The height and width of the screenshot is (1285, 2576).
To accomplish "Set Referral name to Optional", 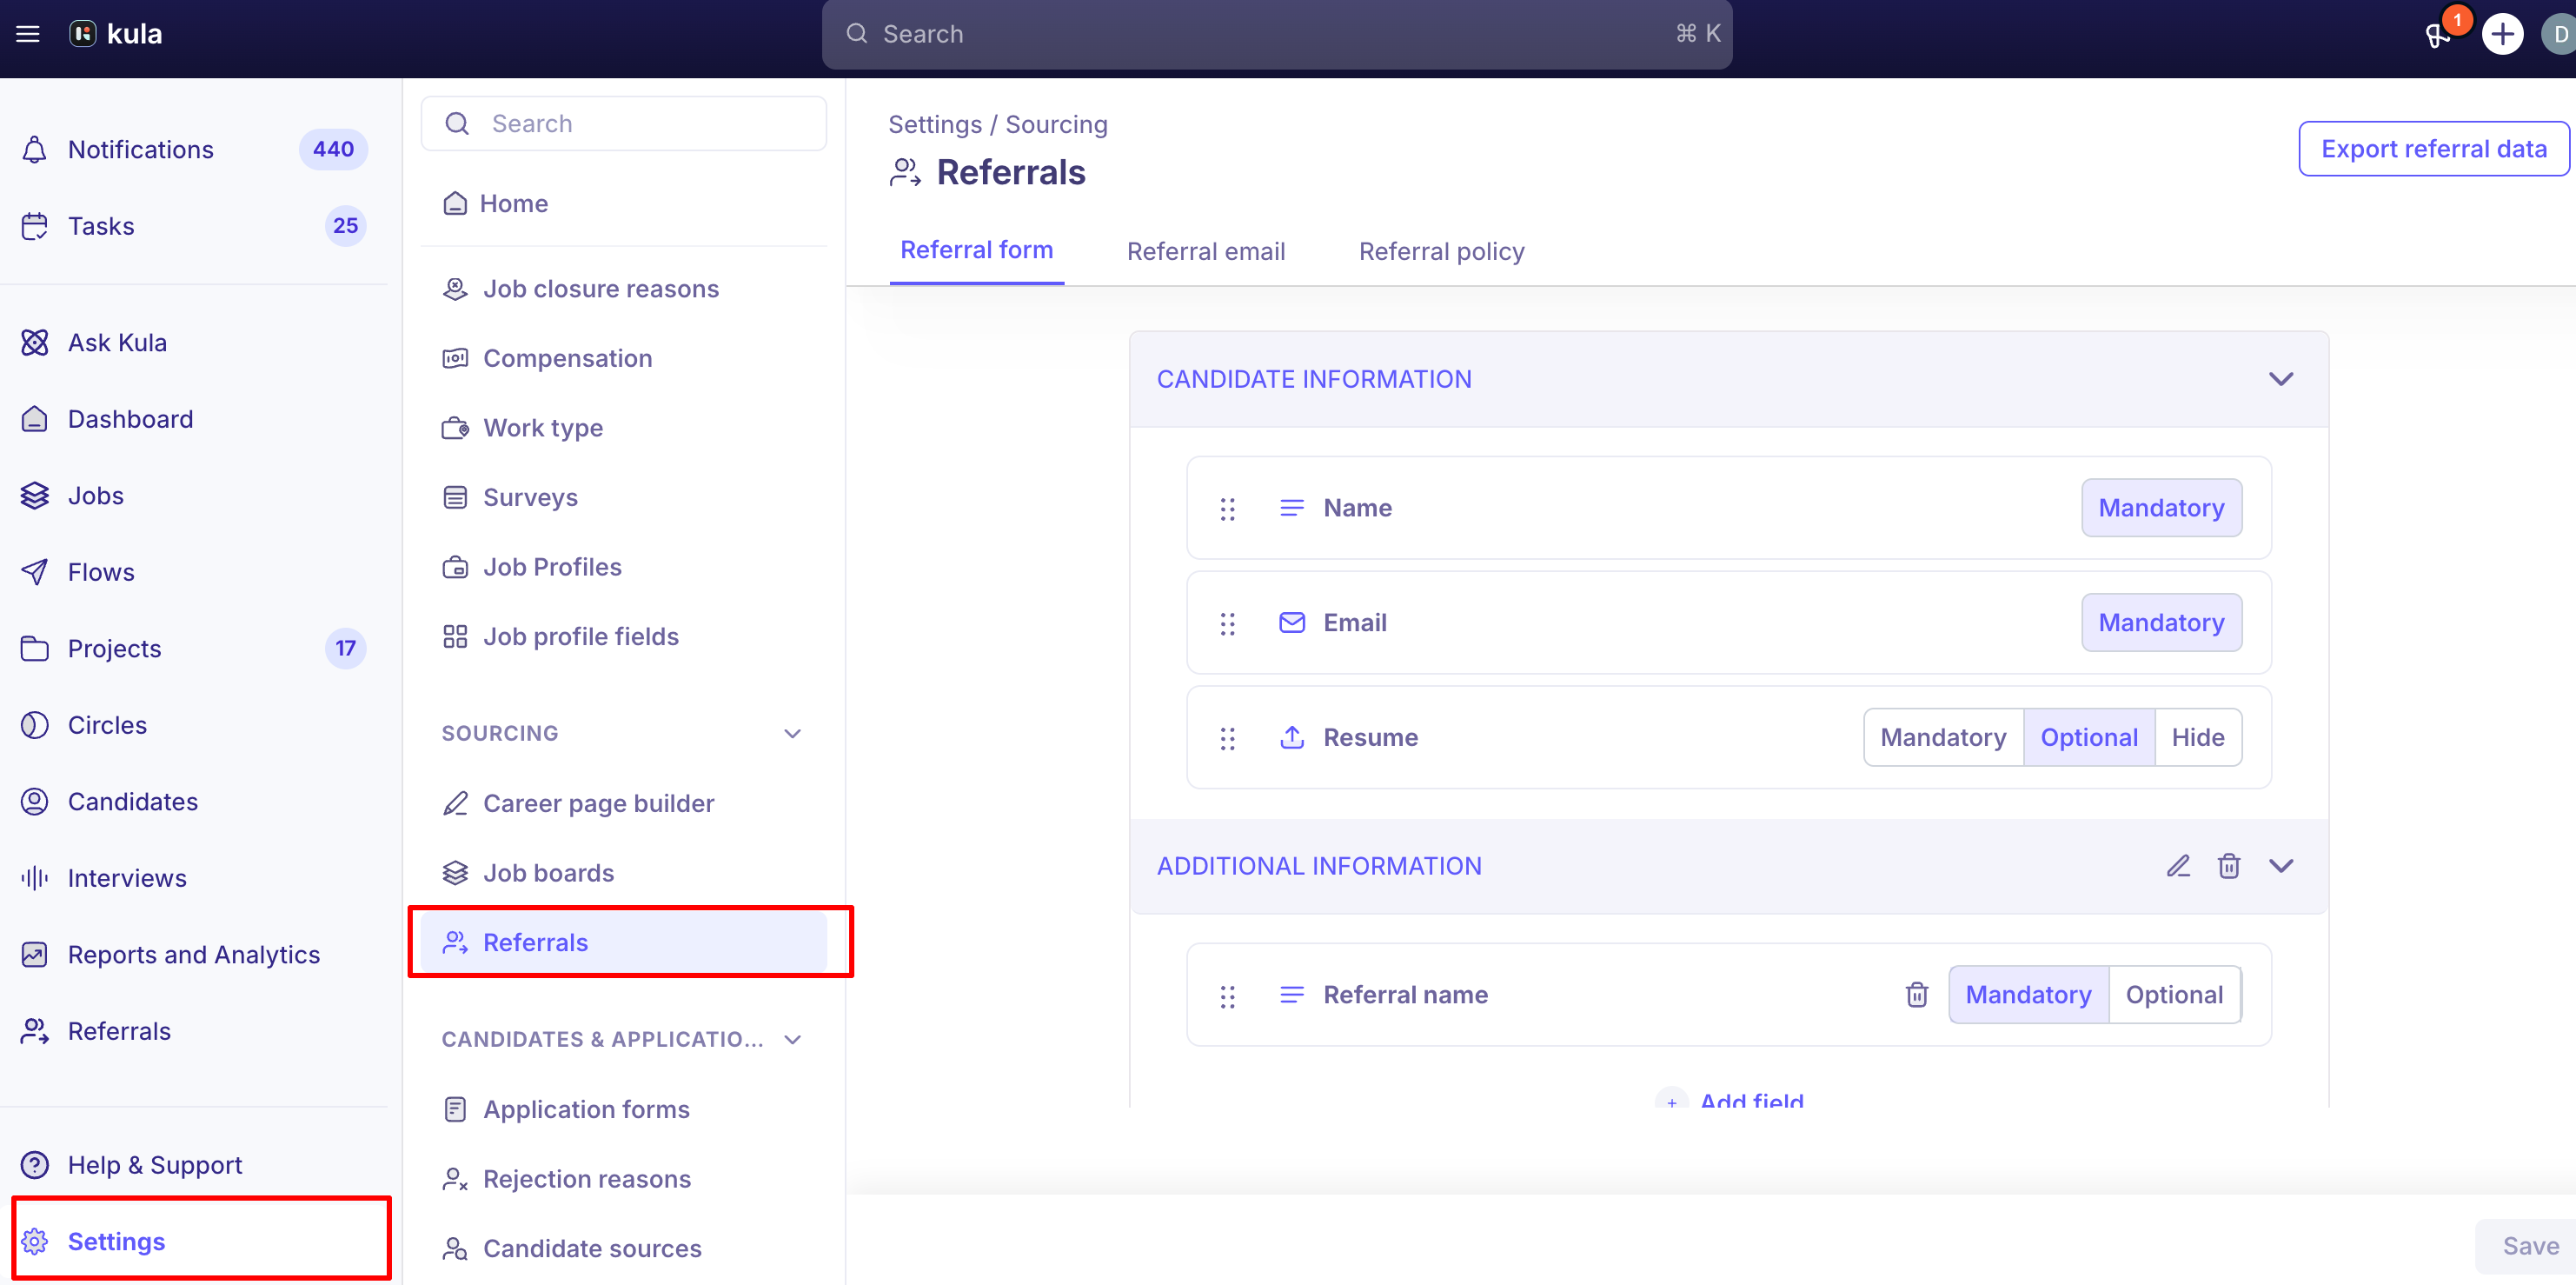I will pos(2174,995).
